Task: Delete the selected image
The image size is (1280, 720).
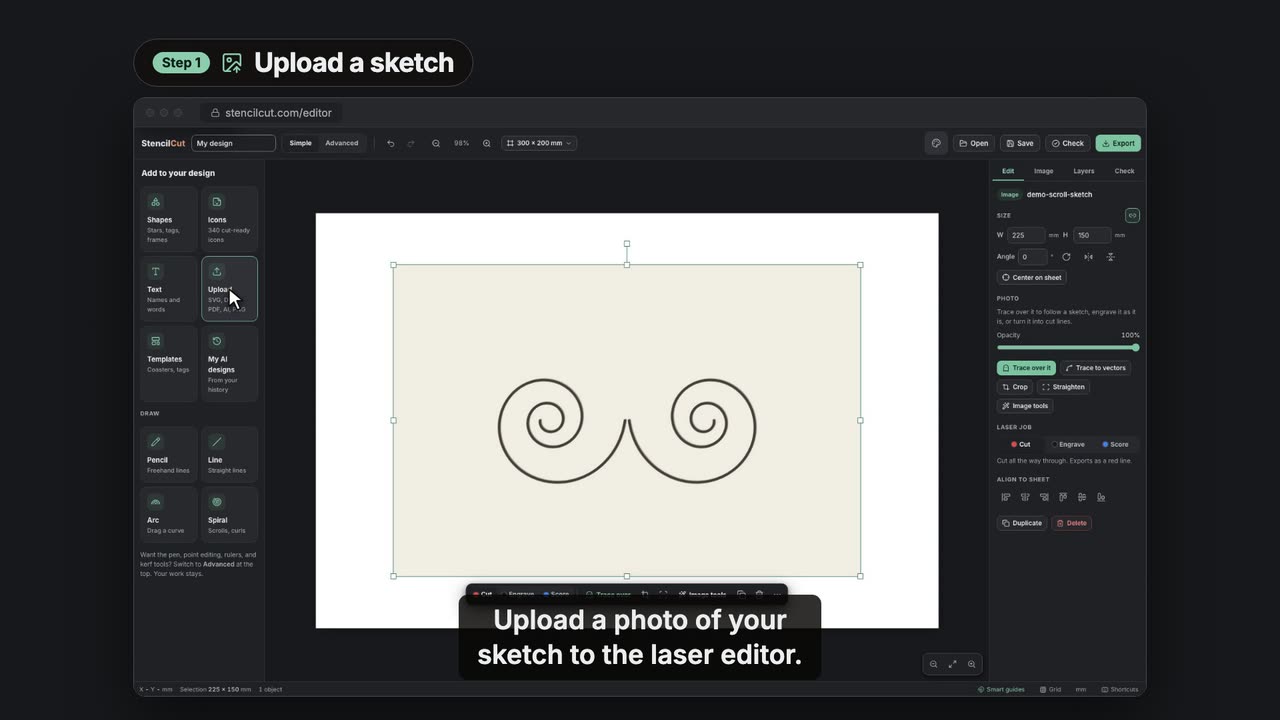Action: pos(1071,523)
